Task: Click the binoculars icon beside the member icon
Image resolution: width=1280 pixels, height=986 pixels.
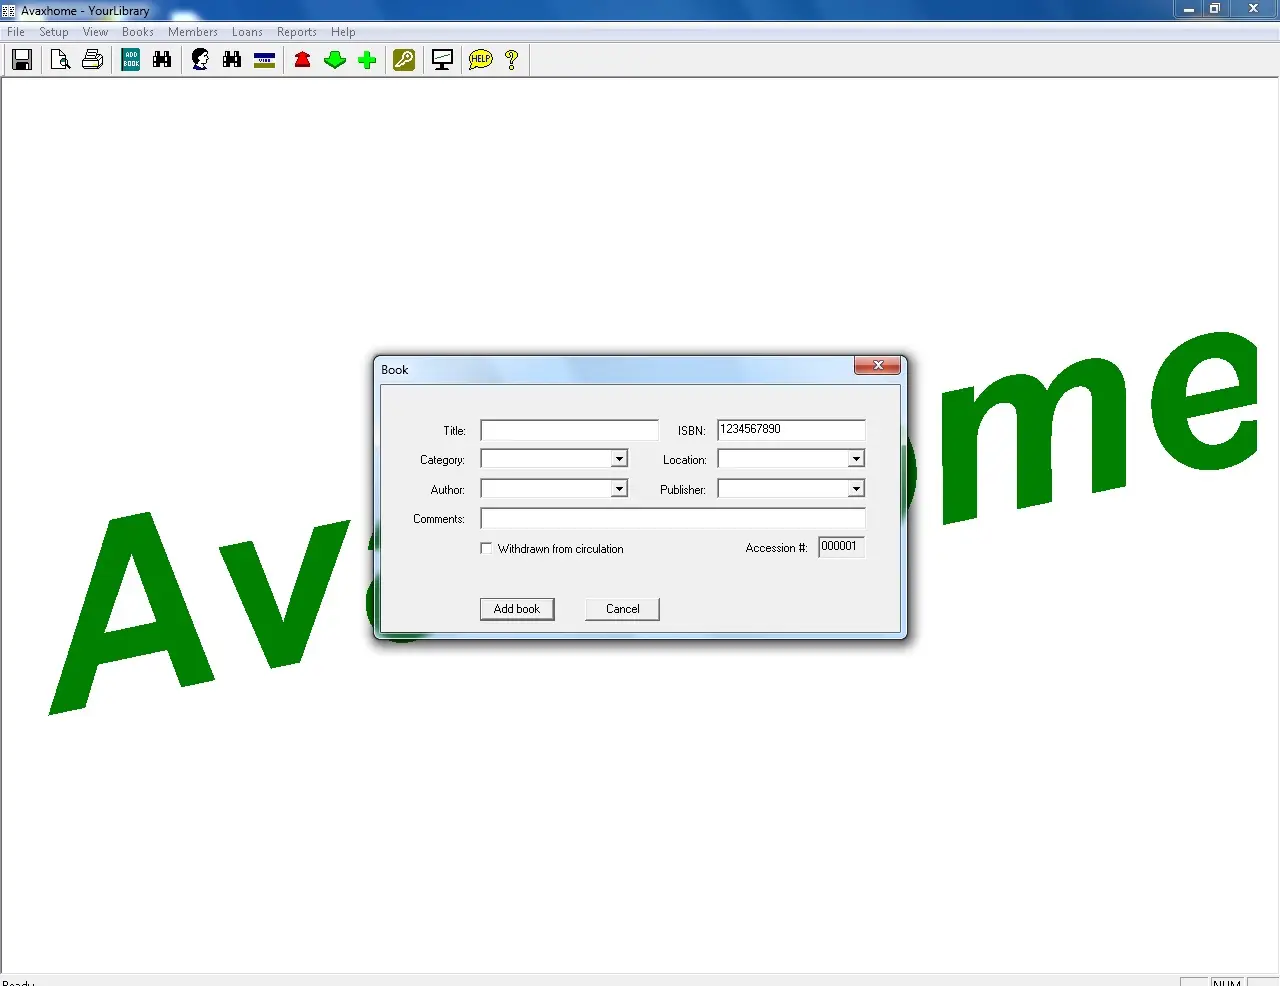Action: 232,60
